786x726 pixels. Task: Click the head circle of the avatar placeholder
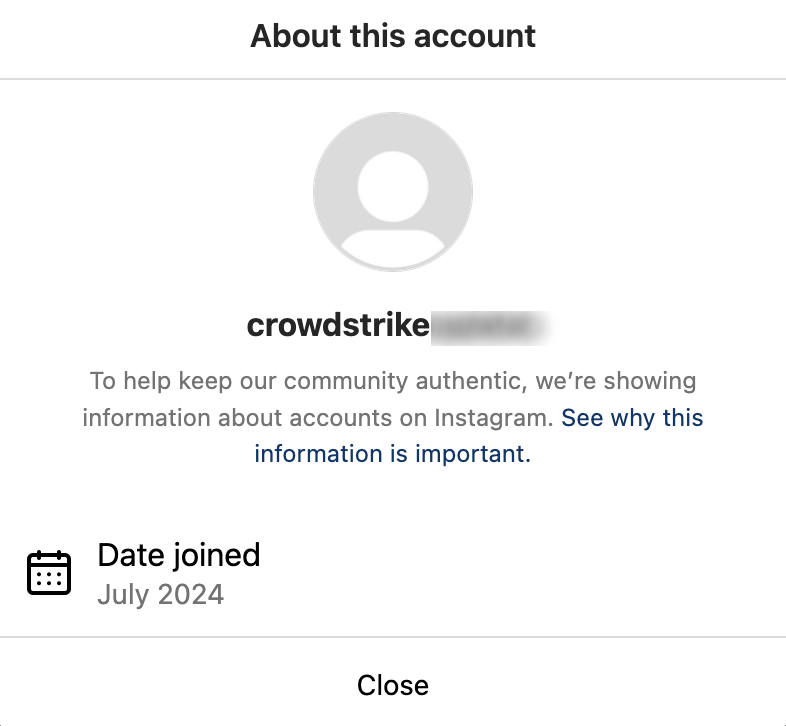coord(393,185)
